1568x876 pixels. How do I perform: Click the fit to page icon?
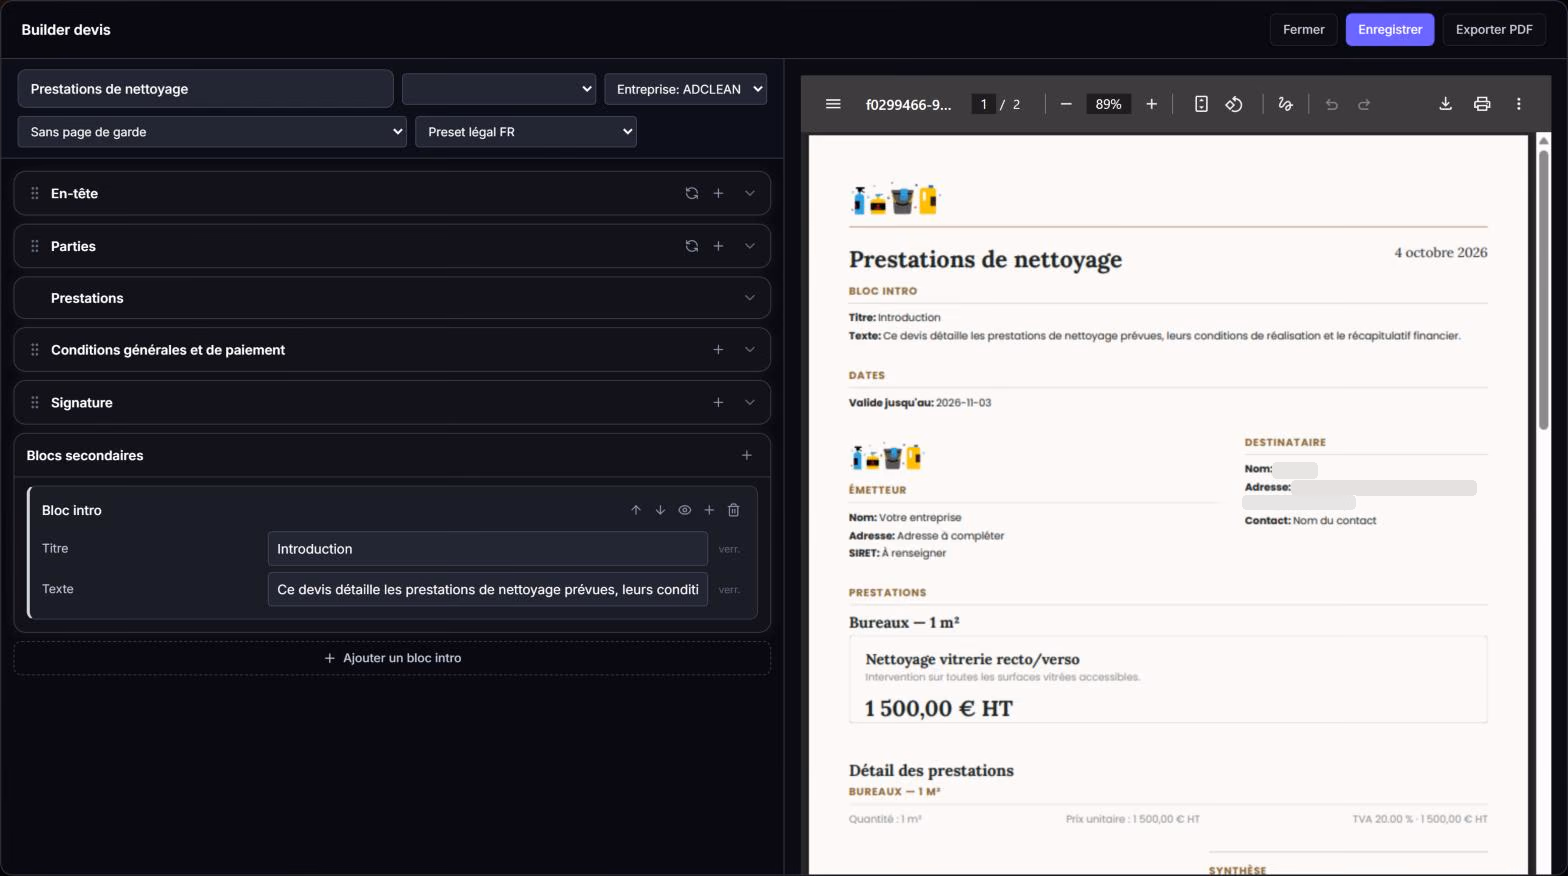pos(1201,104)
